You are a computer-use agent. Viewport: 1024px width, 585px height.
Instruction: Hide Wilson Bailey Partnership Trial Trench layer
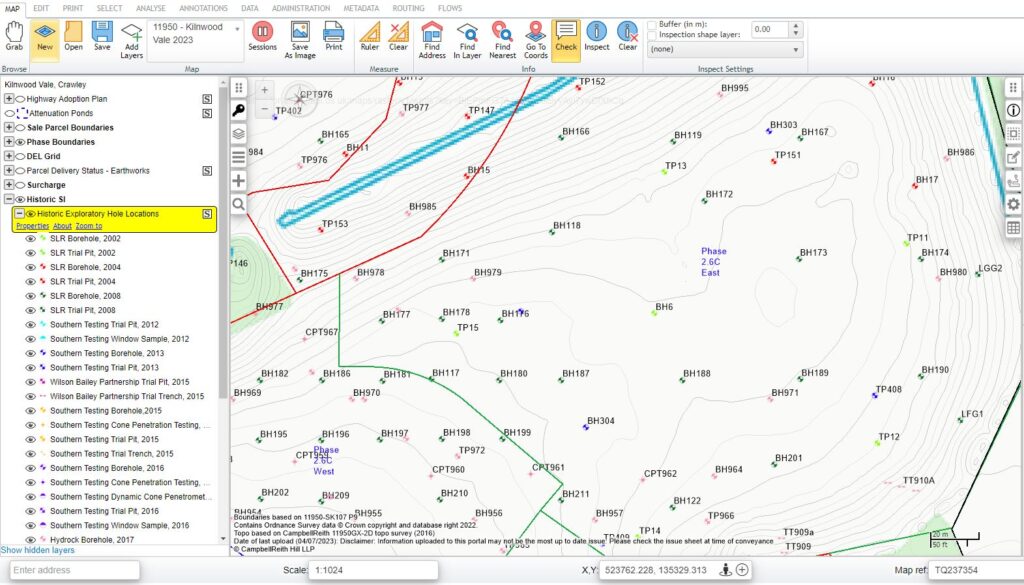click(30, 397)
